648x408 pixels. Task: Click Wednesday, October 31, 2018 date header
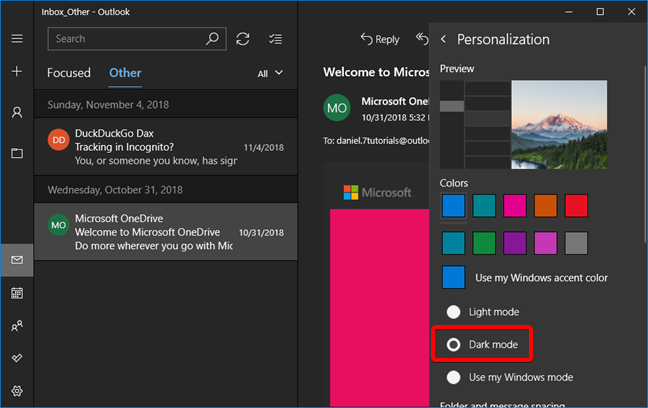[115, 190]
